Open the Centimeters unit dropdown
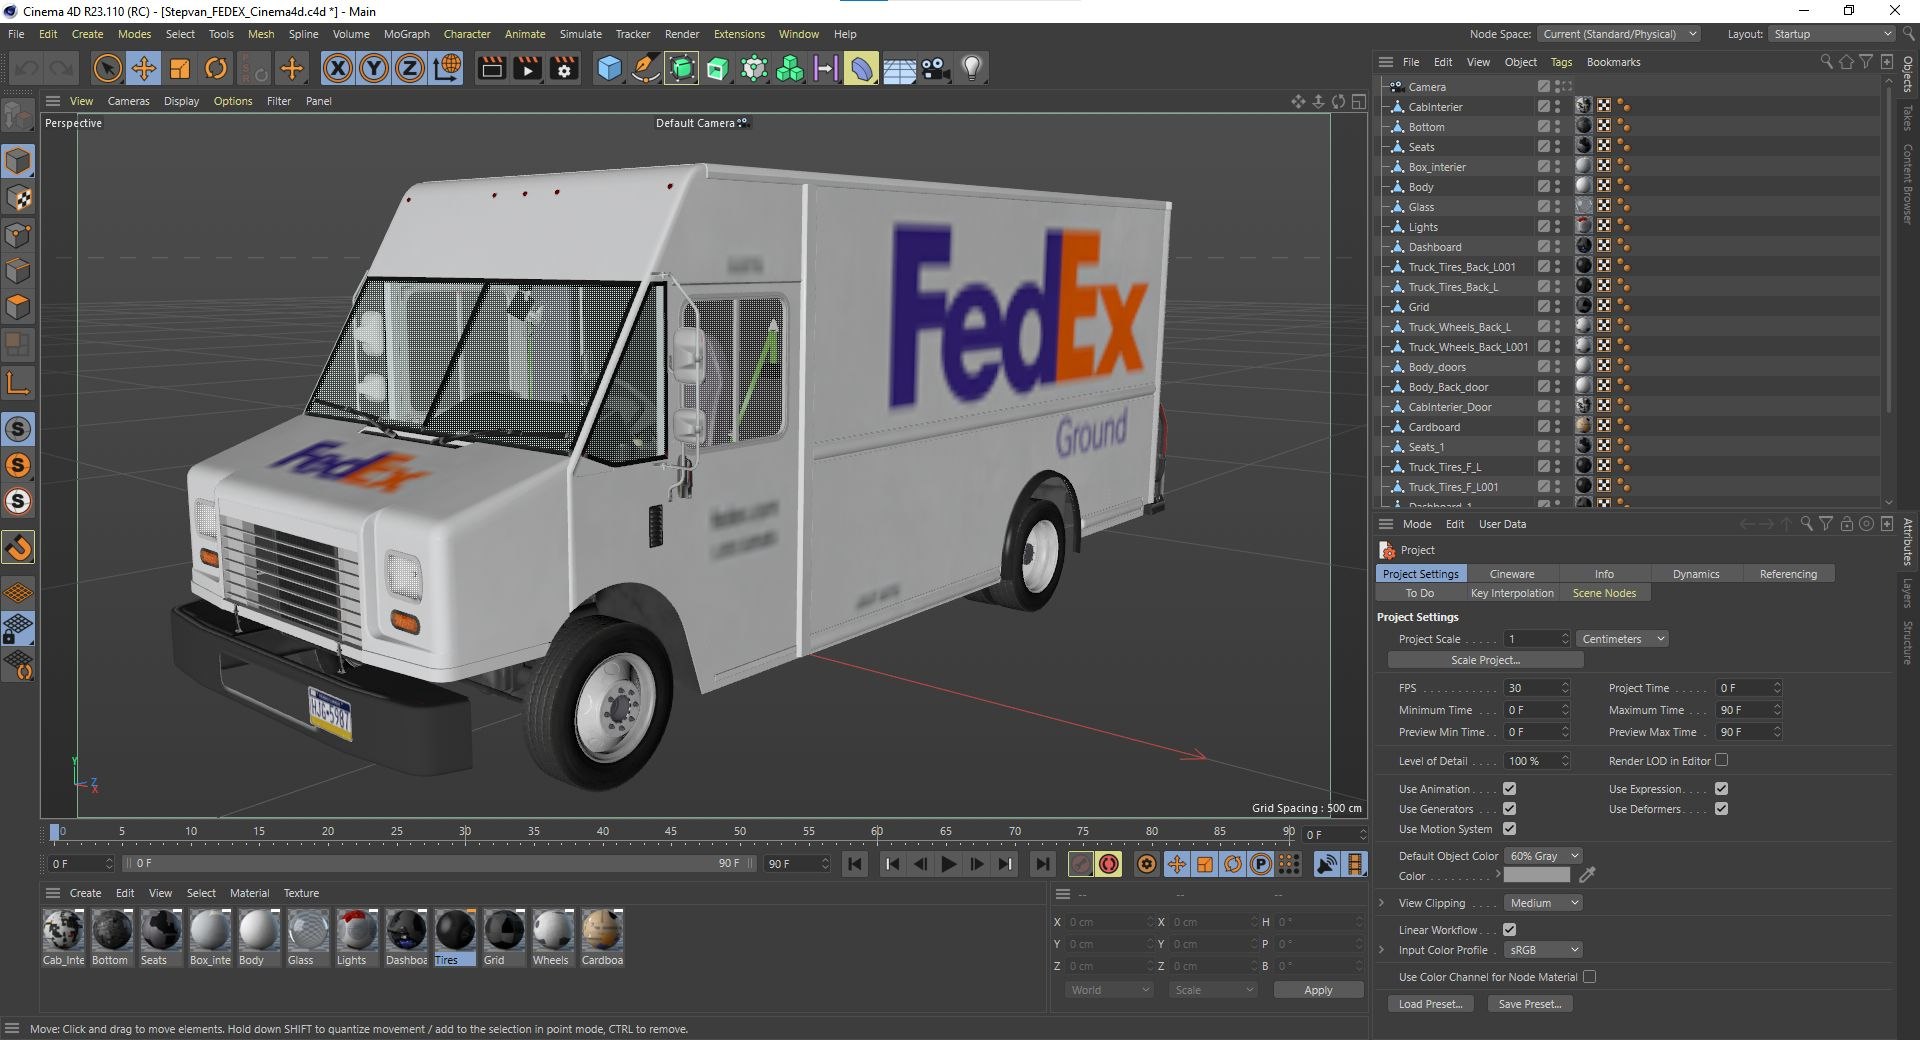This screenshot has height=1040, width=1920. (x=1622, y=639)
